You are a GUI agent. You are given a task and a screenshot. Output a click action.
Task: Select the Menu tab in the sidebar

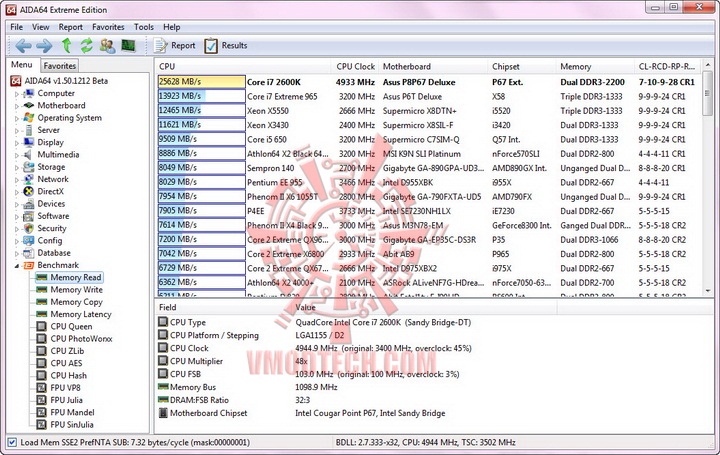(22, 65)
